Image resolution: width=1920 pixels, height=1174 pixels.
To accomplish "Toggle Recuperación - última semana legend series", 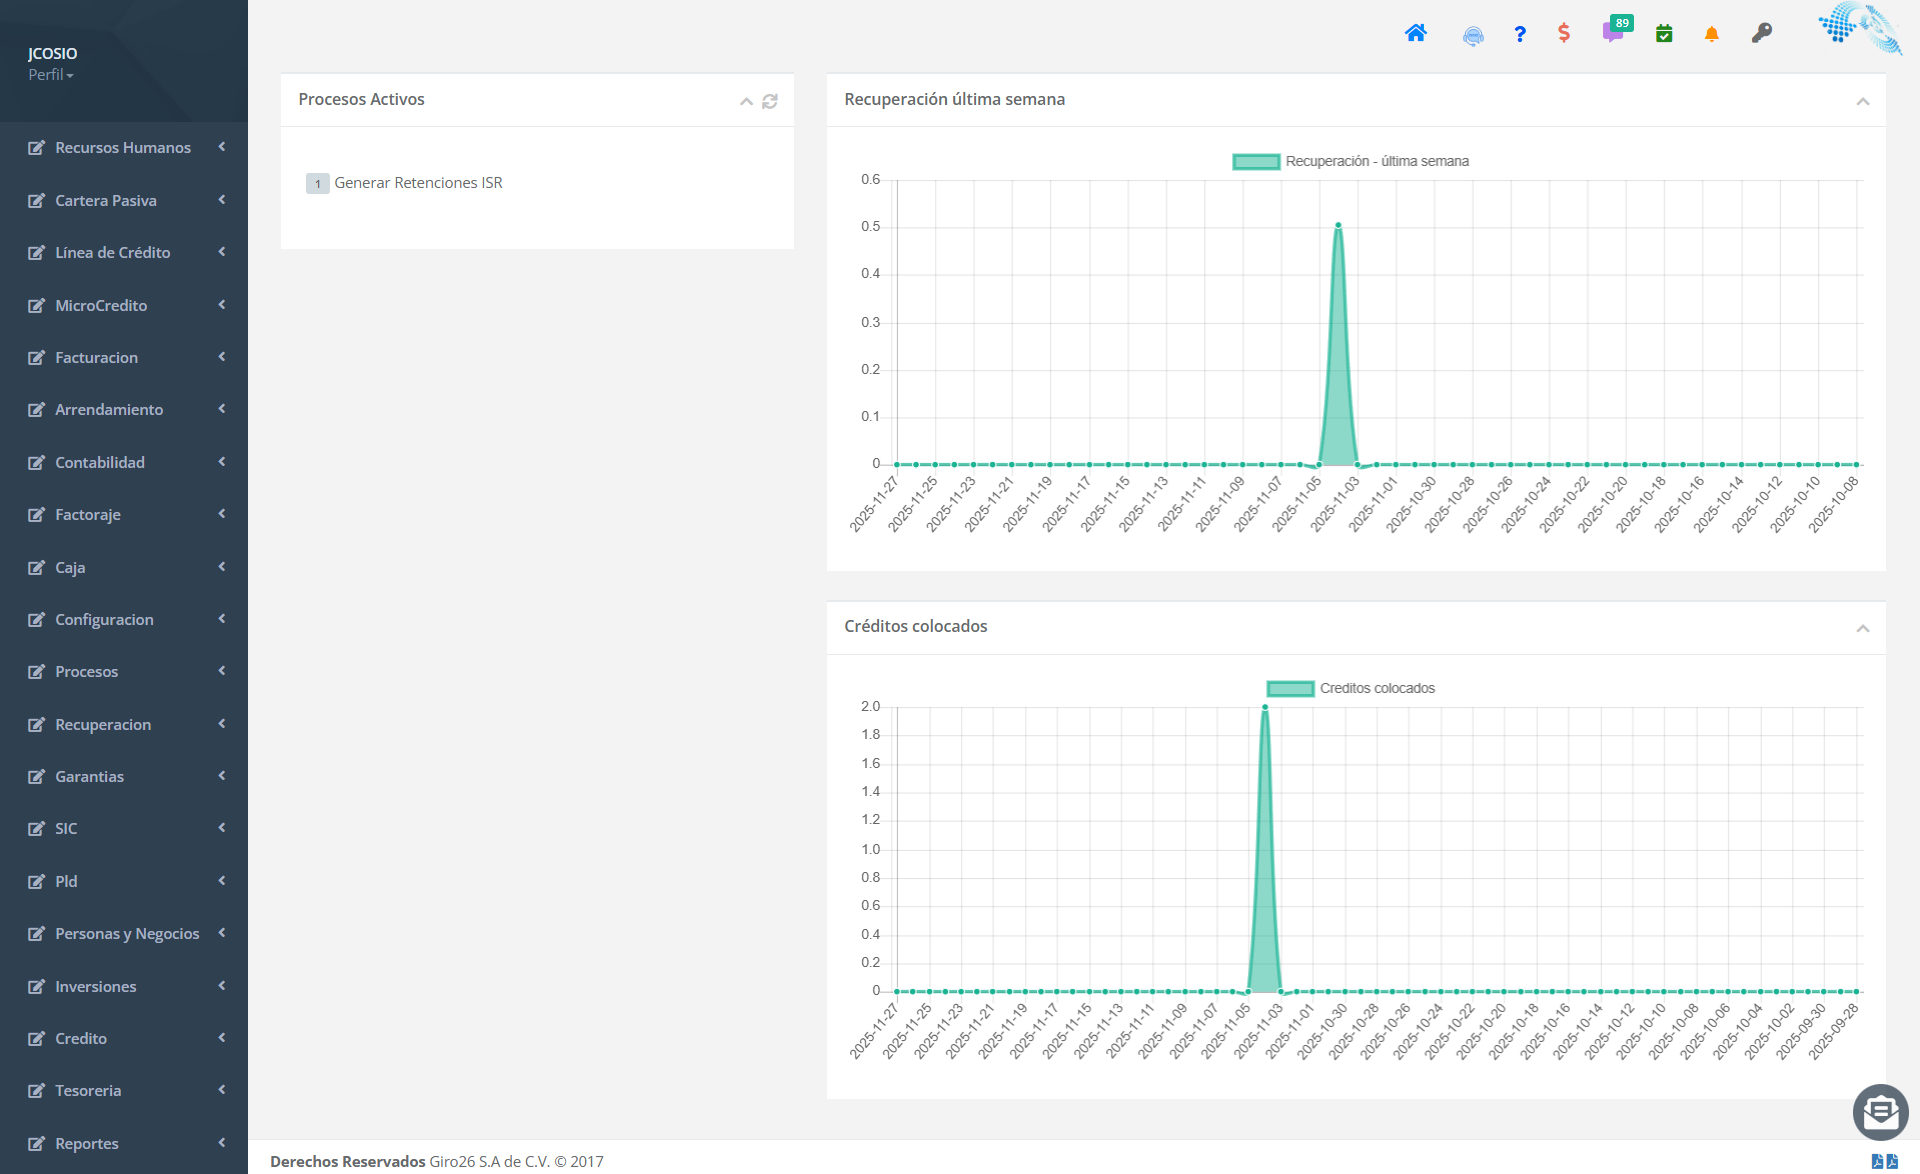I will 1351,161.
